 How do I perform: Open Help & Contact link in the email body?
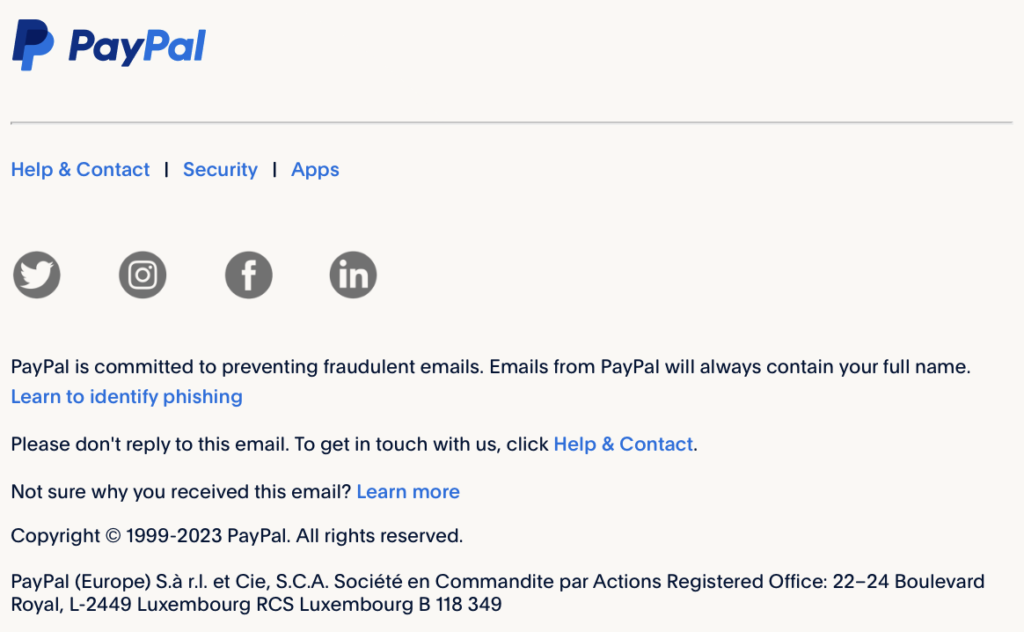[x=622, y=443]
